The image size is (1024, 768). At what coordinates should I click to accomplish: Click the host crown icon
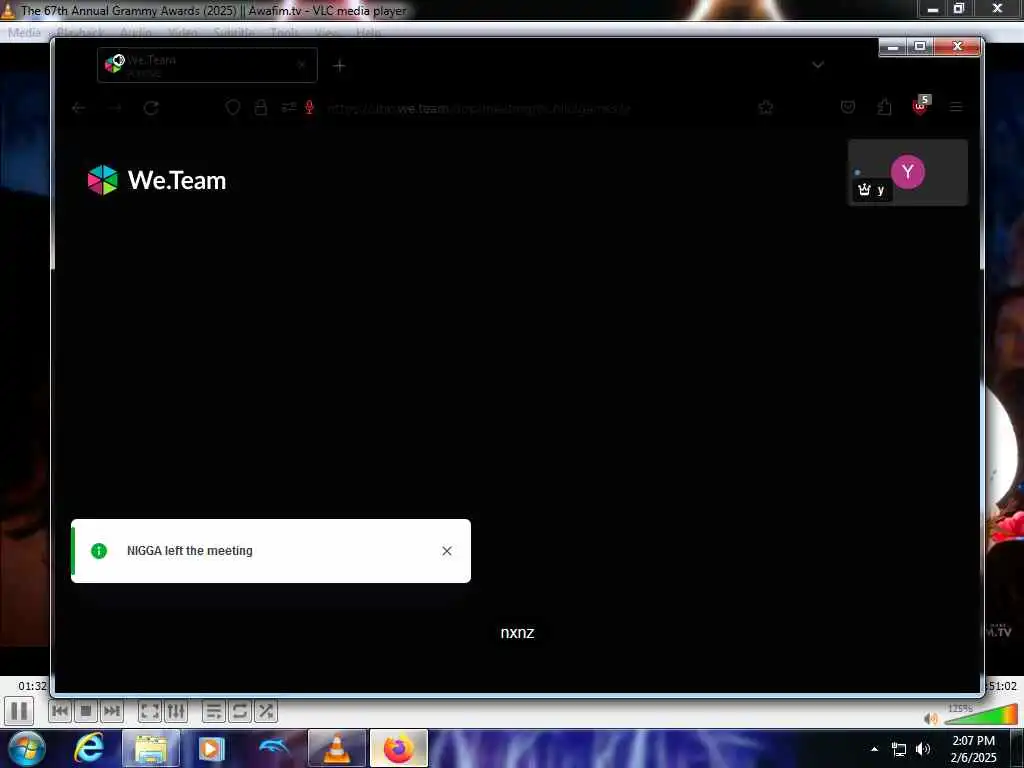pyautogui.click(x=865, y=190)
